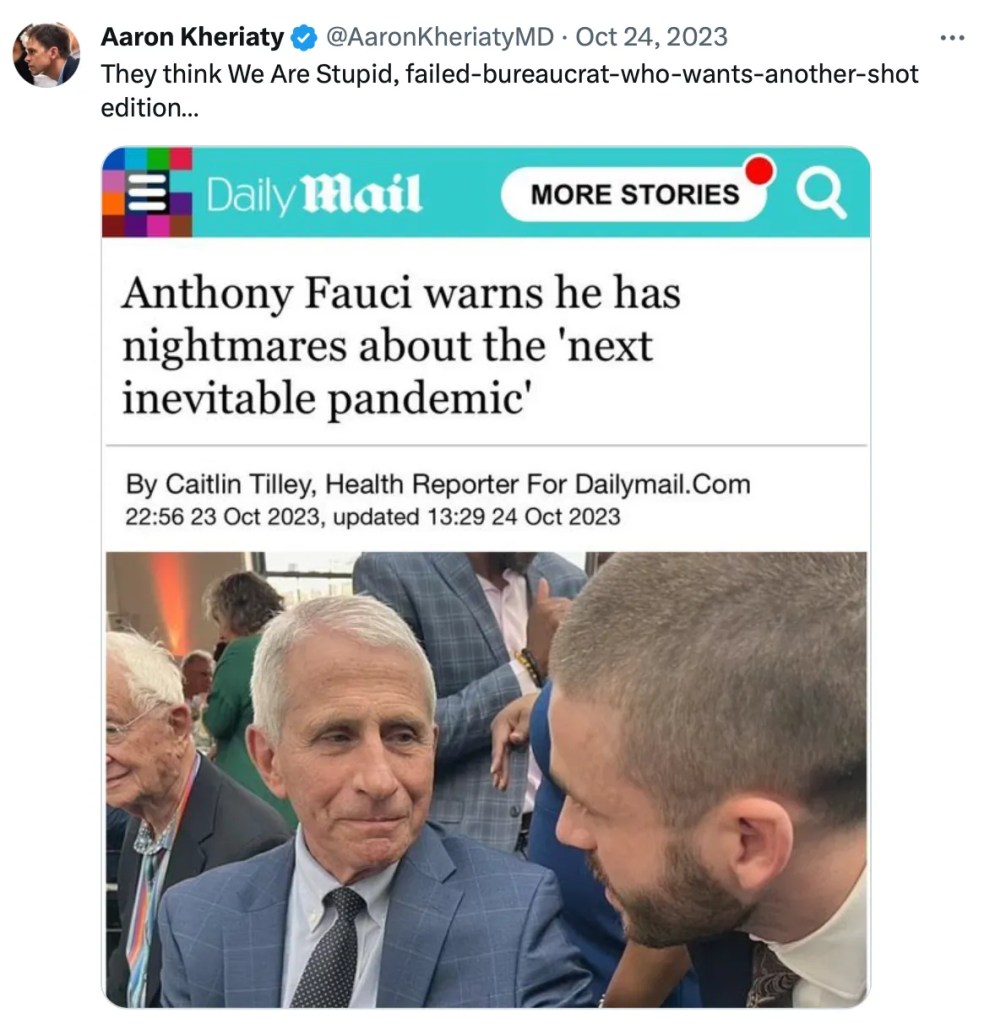Click the Caitlin Tilley byline
This screenshot has width=995, height=1023.
tap(438, 484)
